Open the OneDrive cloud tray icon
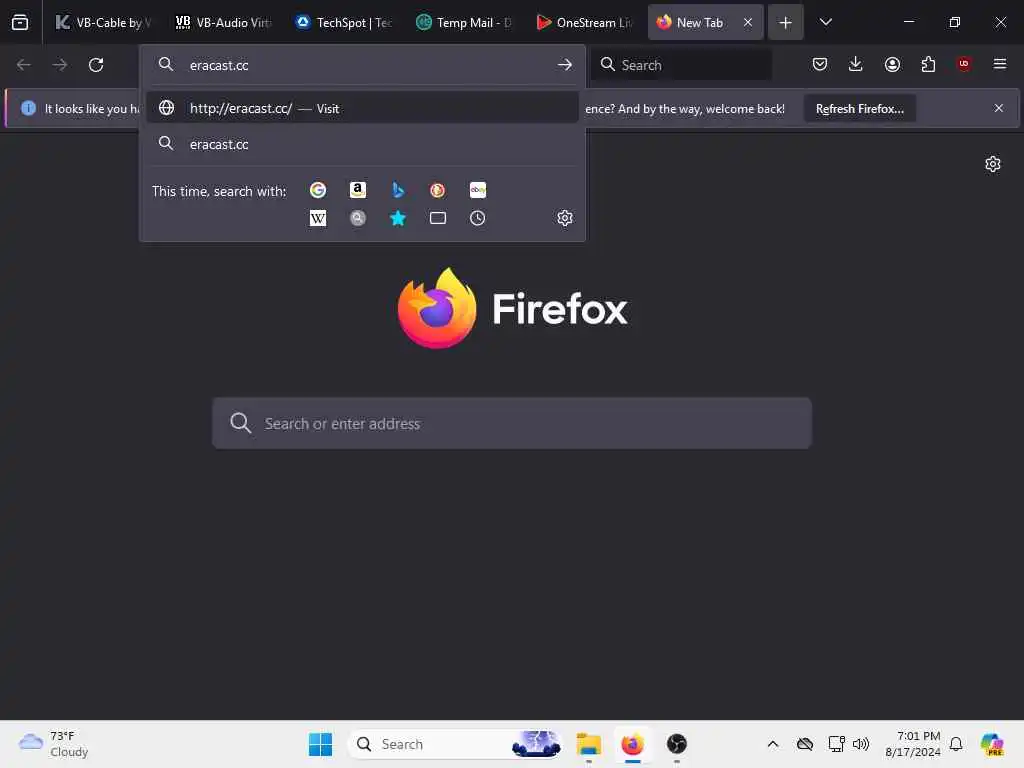 coord(805,744)
